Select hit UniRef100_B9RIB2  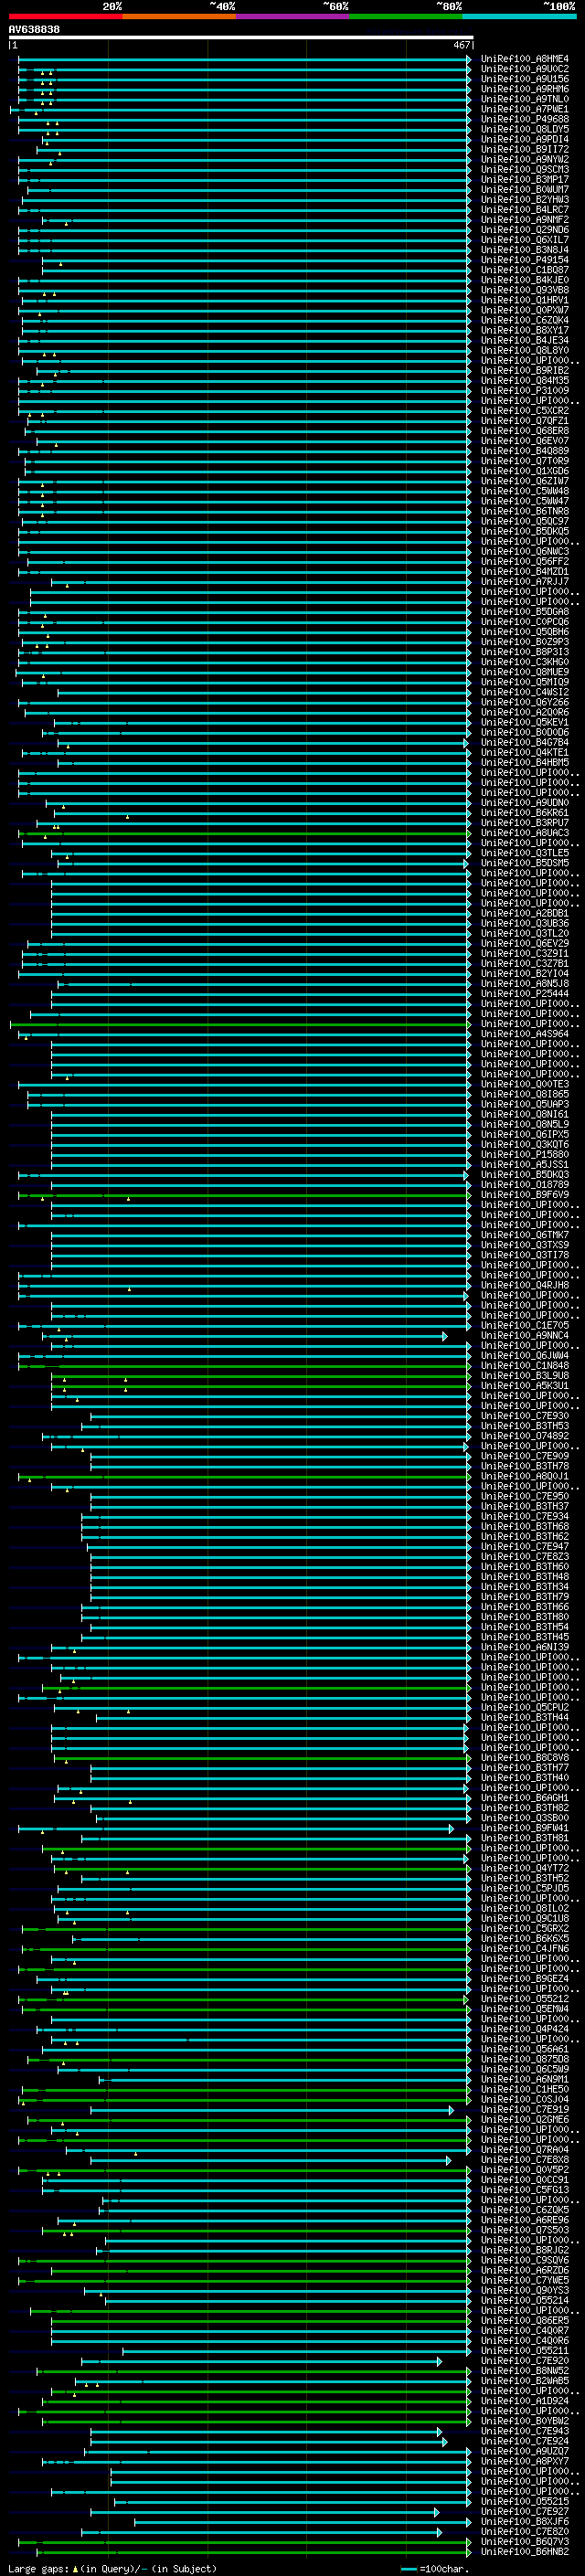point(524,370)
